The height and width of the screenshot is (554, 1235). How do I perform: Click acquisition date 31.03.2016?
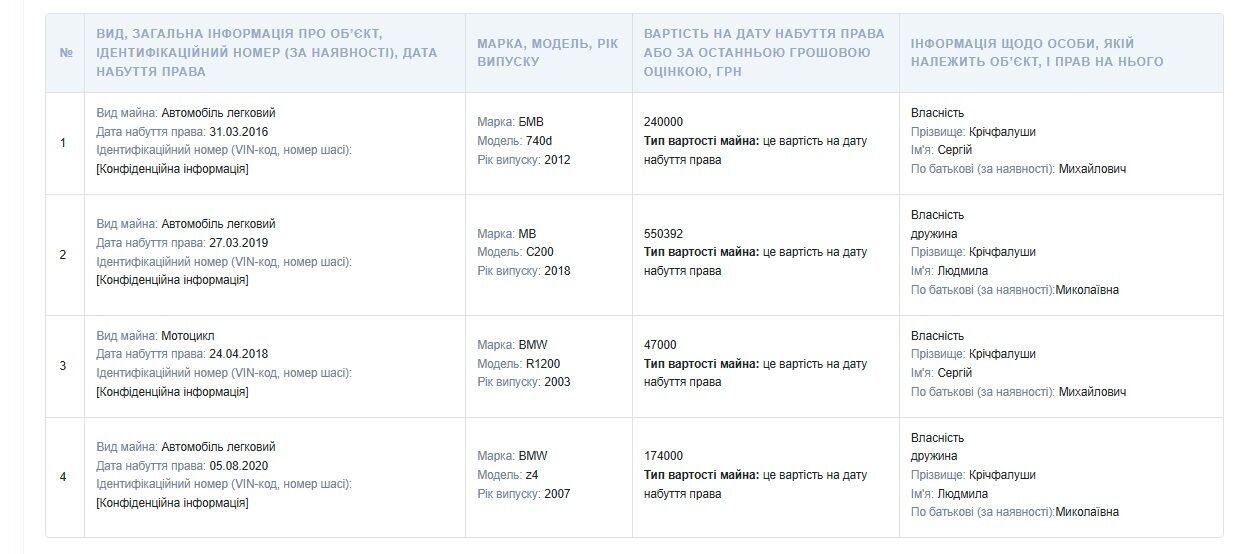(239, 132)
